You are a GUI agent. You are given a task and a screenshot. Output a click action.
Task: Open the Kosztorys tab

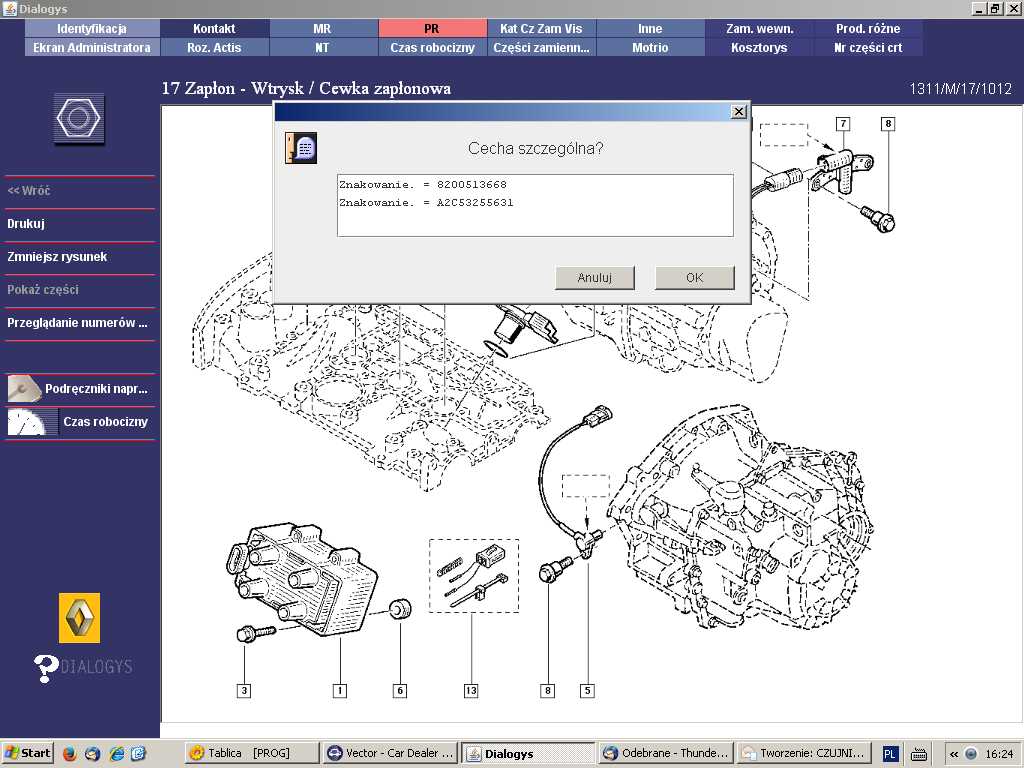point(760,47)
